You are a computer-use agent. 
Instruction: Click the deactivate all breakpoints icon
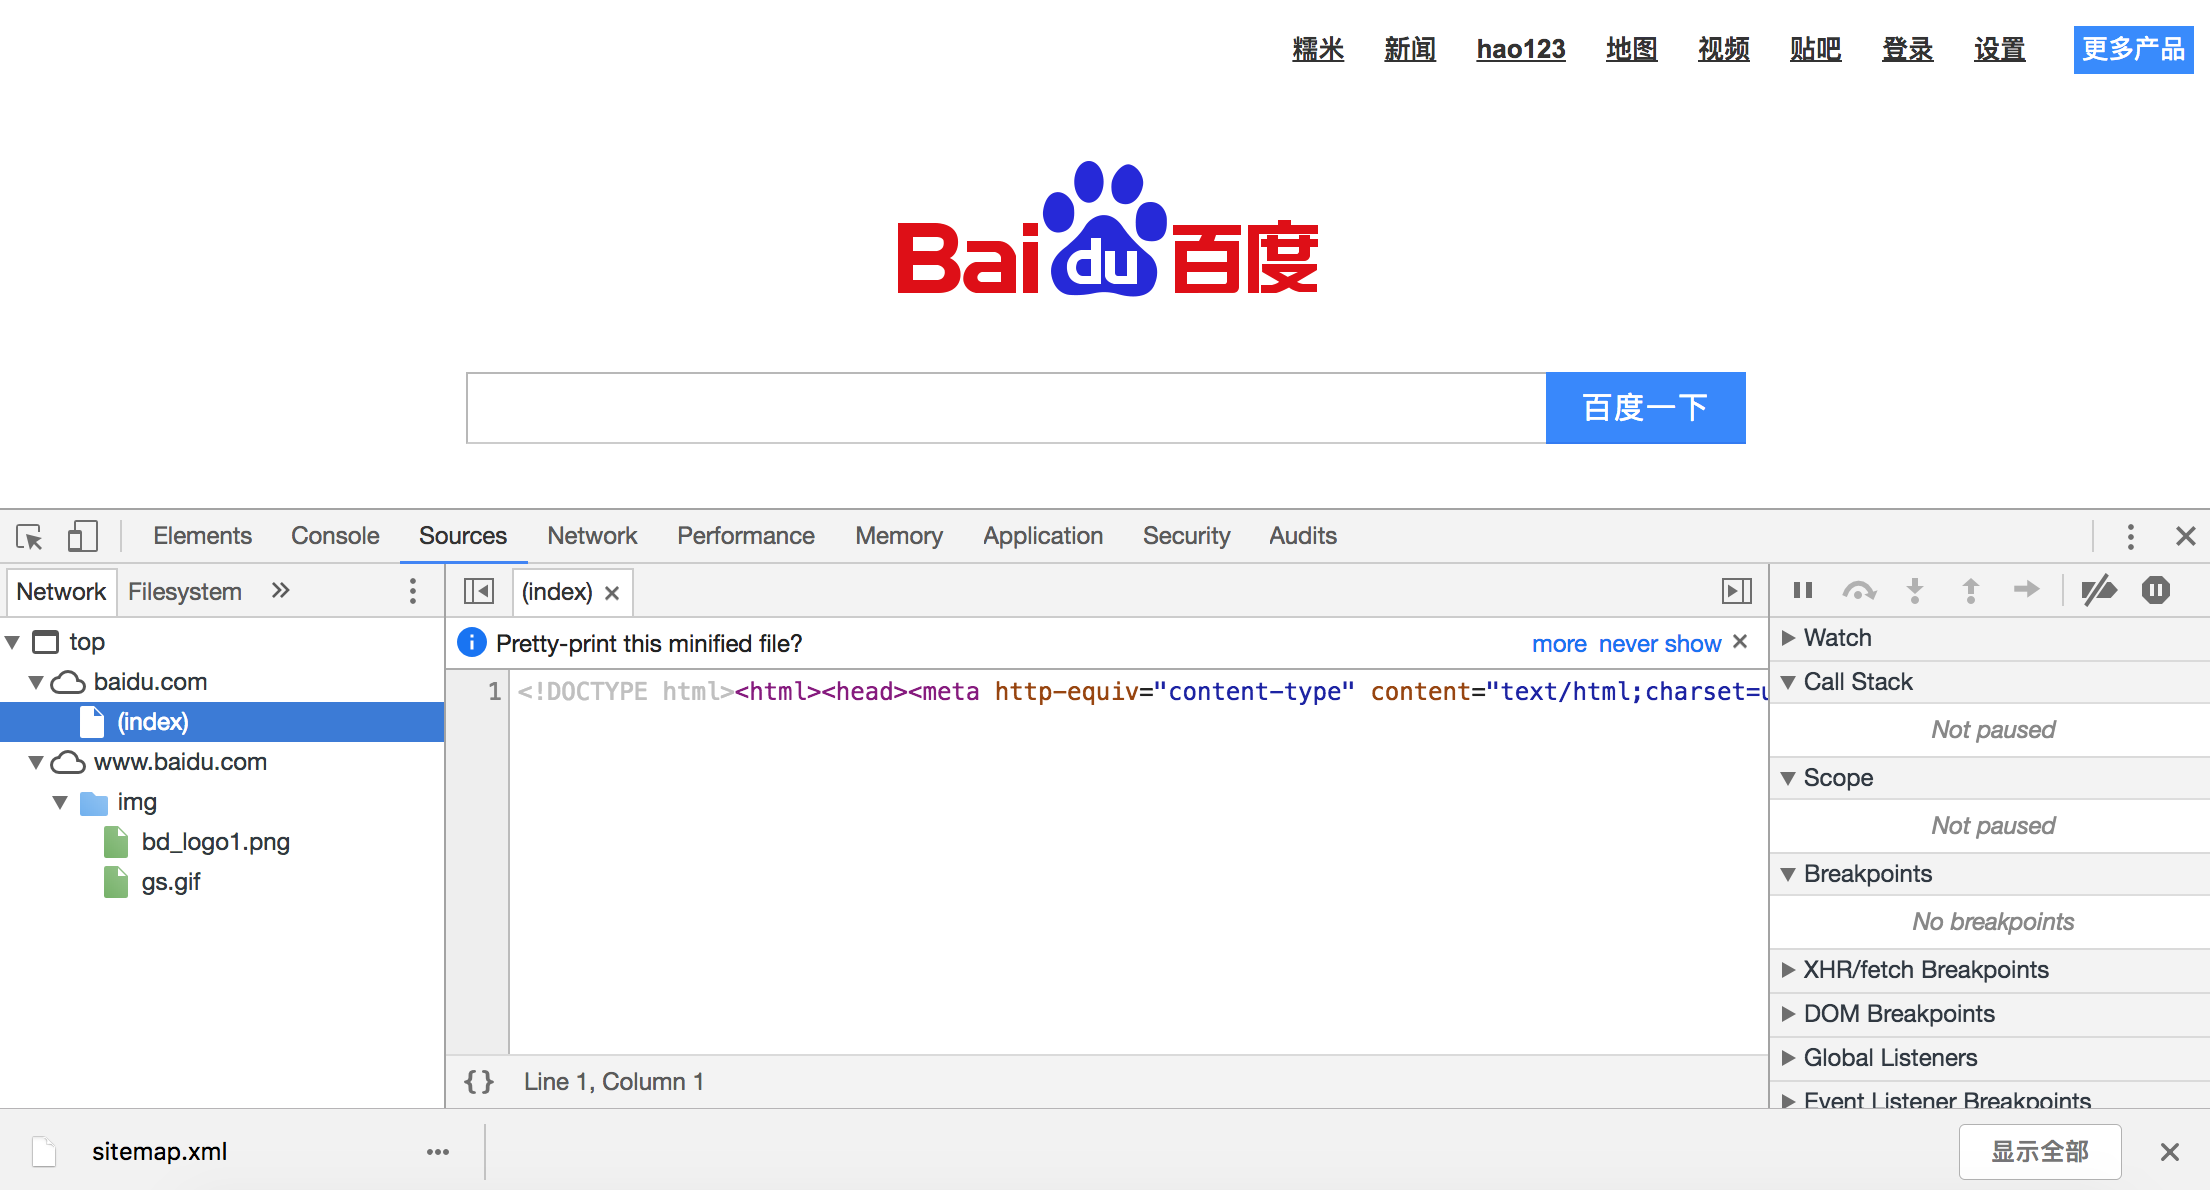[2099, 591]
